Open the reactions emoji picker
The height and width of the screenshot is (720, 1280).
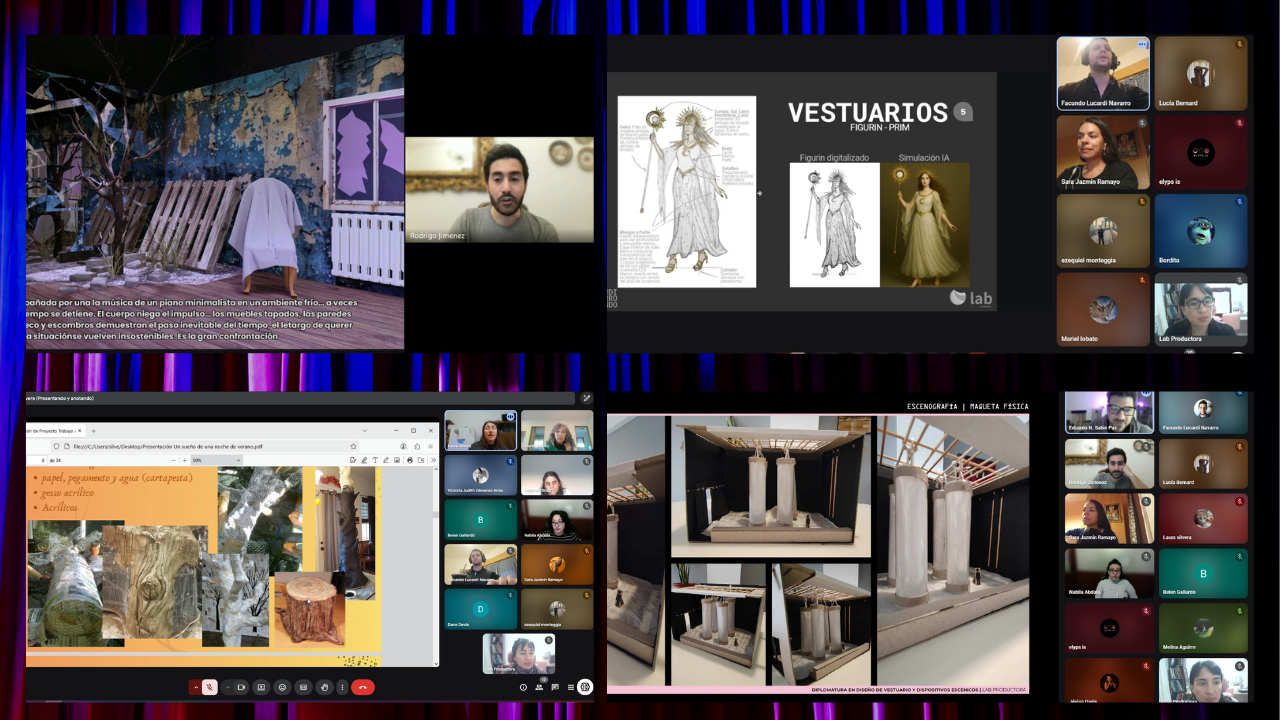282,687
